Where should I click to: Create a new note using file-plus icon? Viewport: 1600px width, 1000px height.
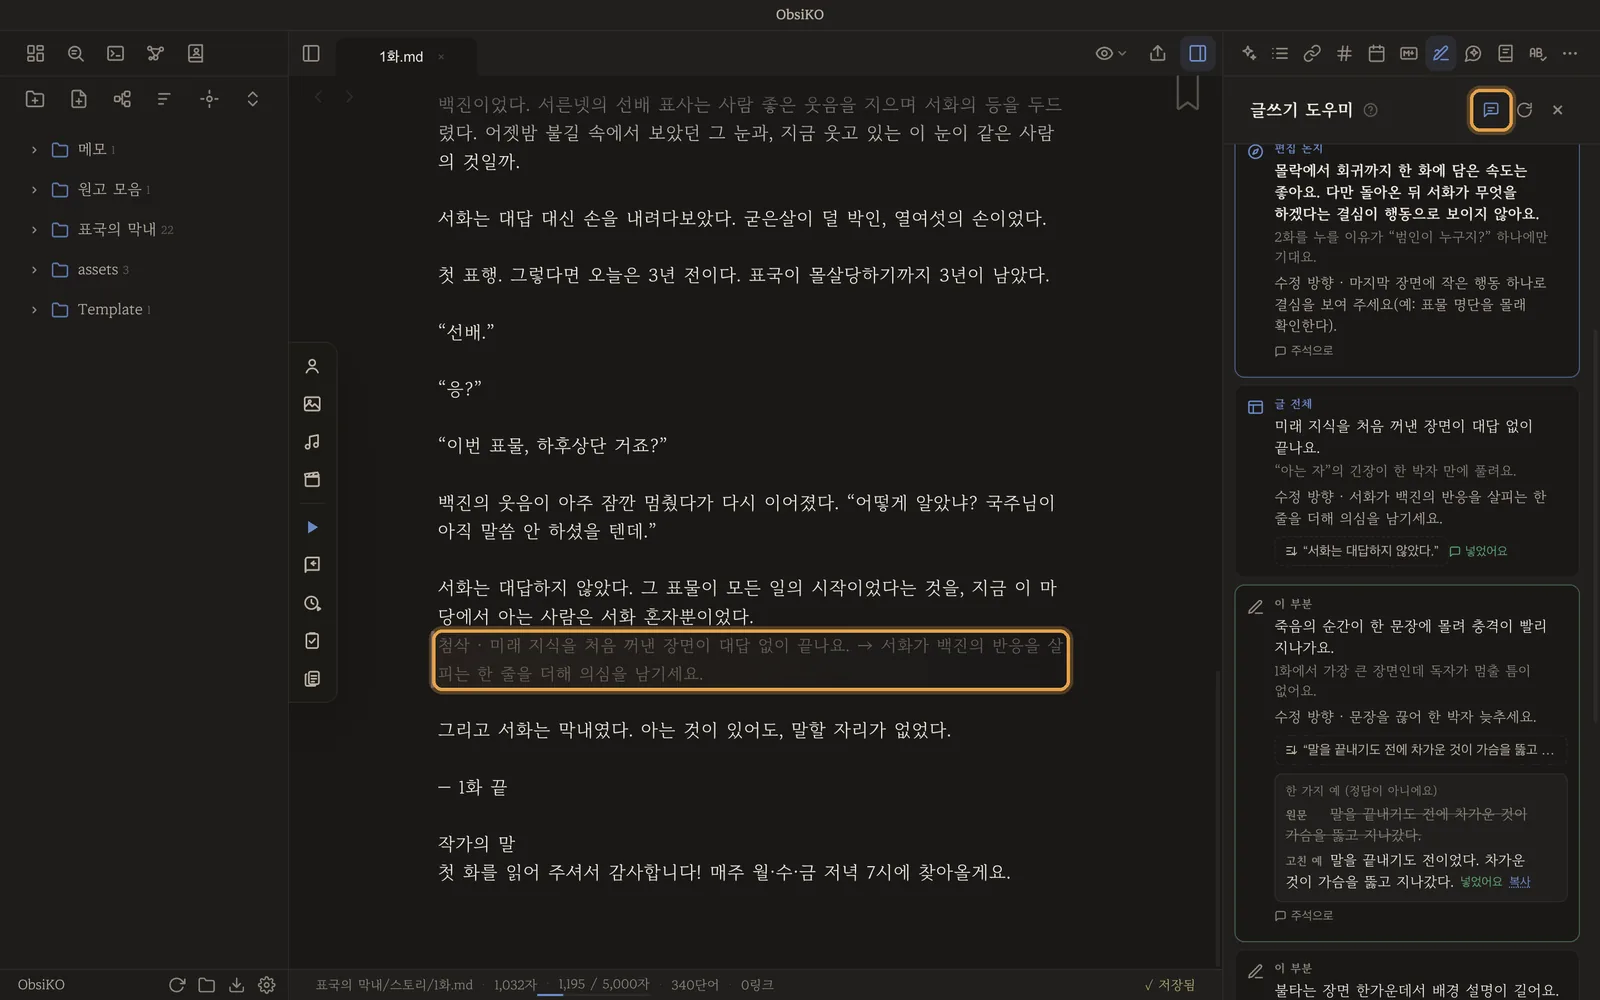pos(79,99)
